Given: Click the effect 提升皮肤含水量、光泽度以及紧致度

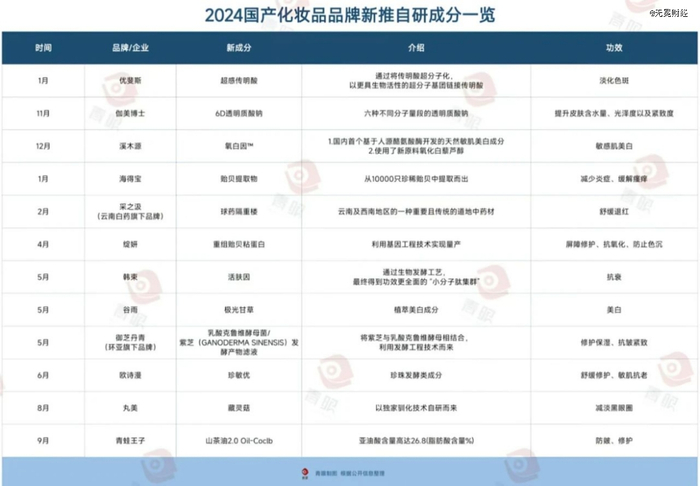Looking at the screenshot, I should pos(614,113).
